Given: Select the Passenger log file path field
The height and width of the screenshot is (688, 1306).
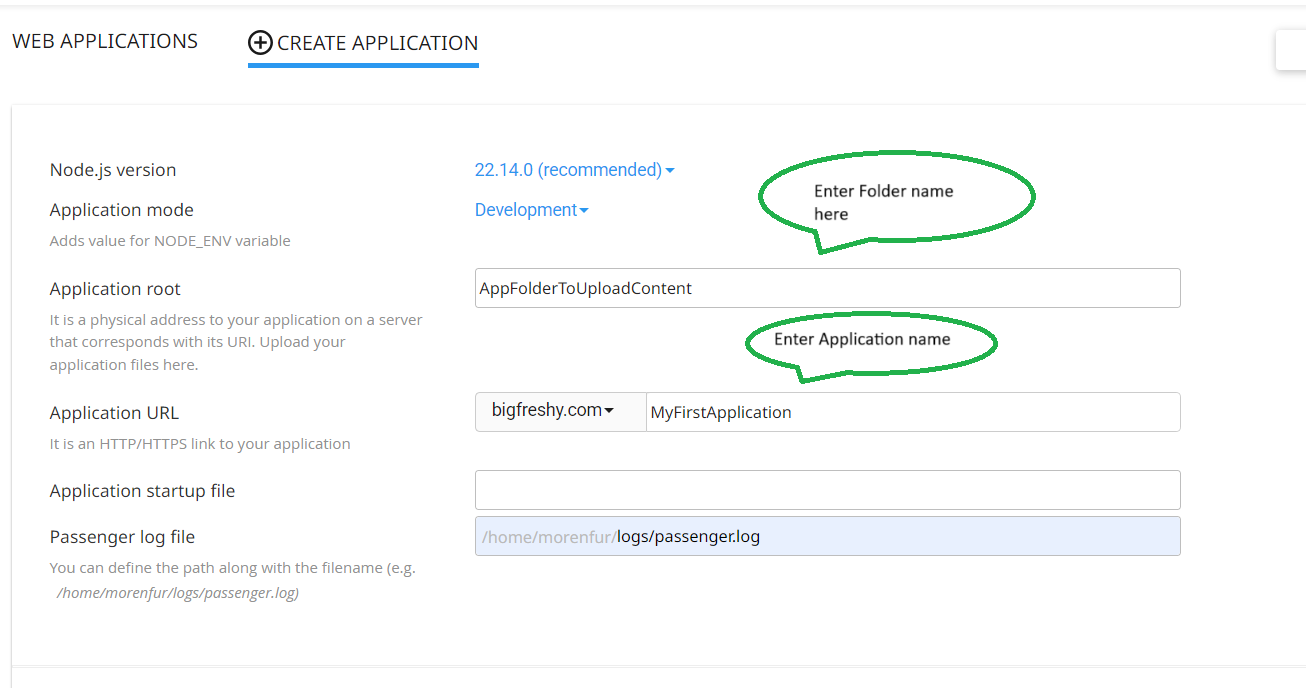Looking at the screenshot, I should point(827,536).
